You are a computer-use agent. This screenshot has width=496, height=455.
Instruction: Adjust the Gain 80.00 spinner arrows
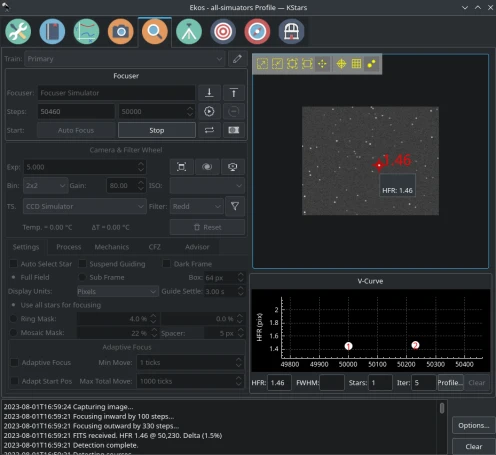141,185
